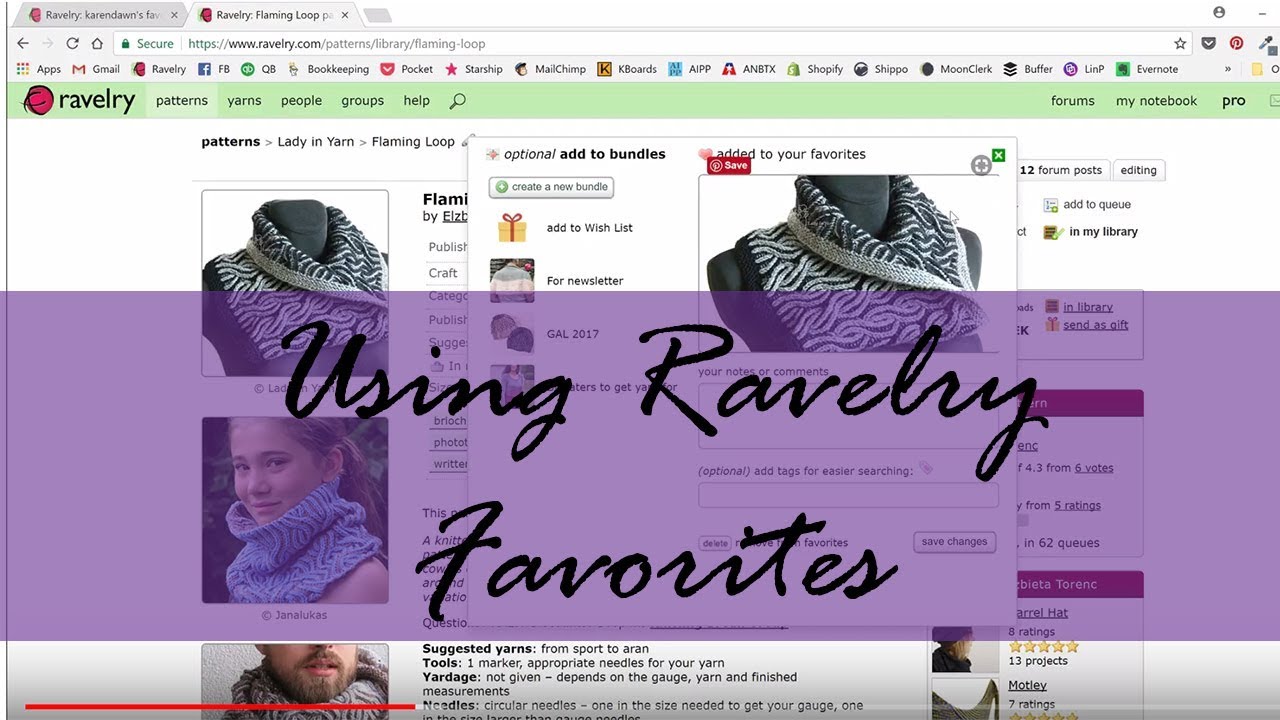Viewport: 1280px width, 720px height.
Task: Click the Gmail bookmark icon
Action: 79,69
